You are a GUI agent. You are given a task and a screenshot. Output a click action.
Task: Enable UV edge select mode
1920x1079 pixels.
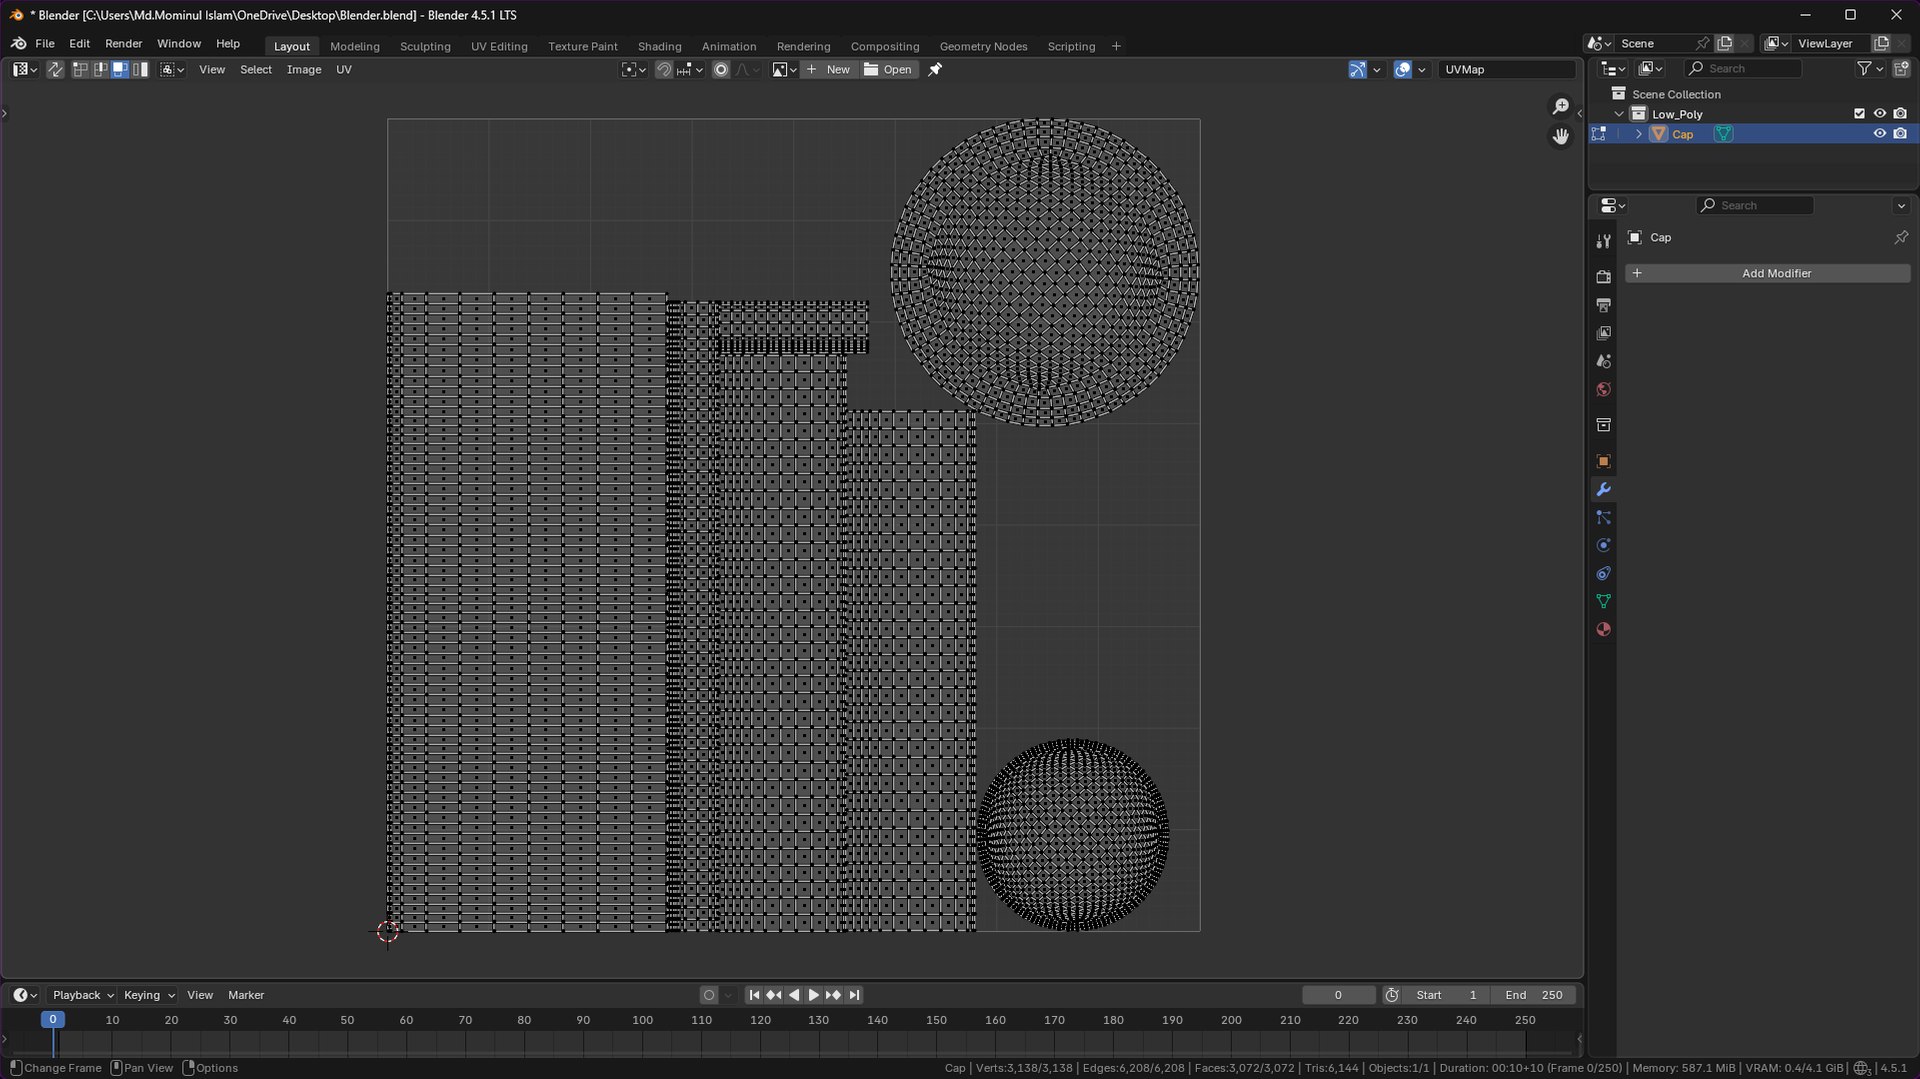[x=100, y=70]
